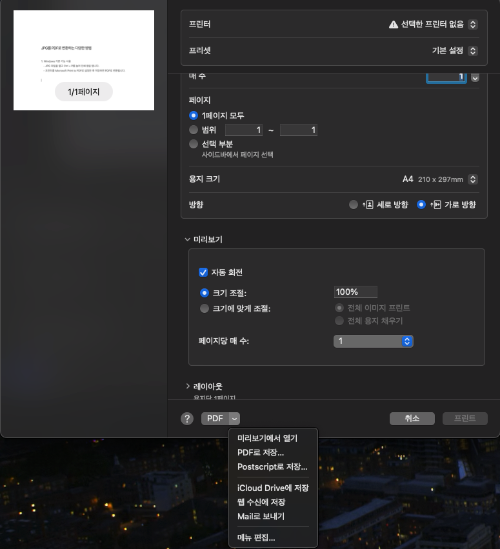Click the 취소 cancel button
Screen dimensions: 500x549
coord(412,418)
